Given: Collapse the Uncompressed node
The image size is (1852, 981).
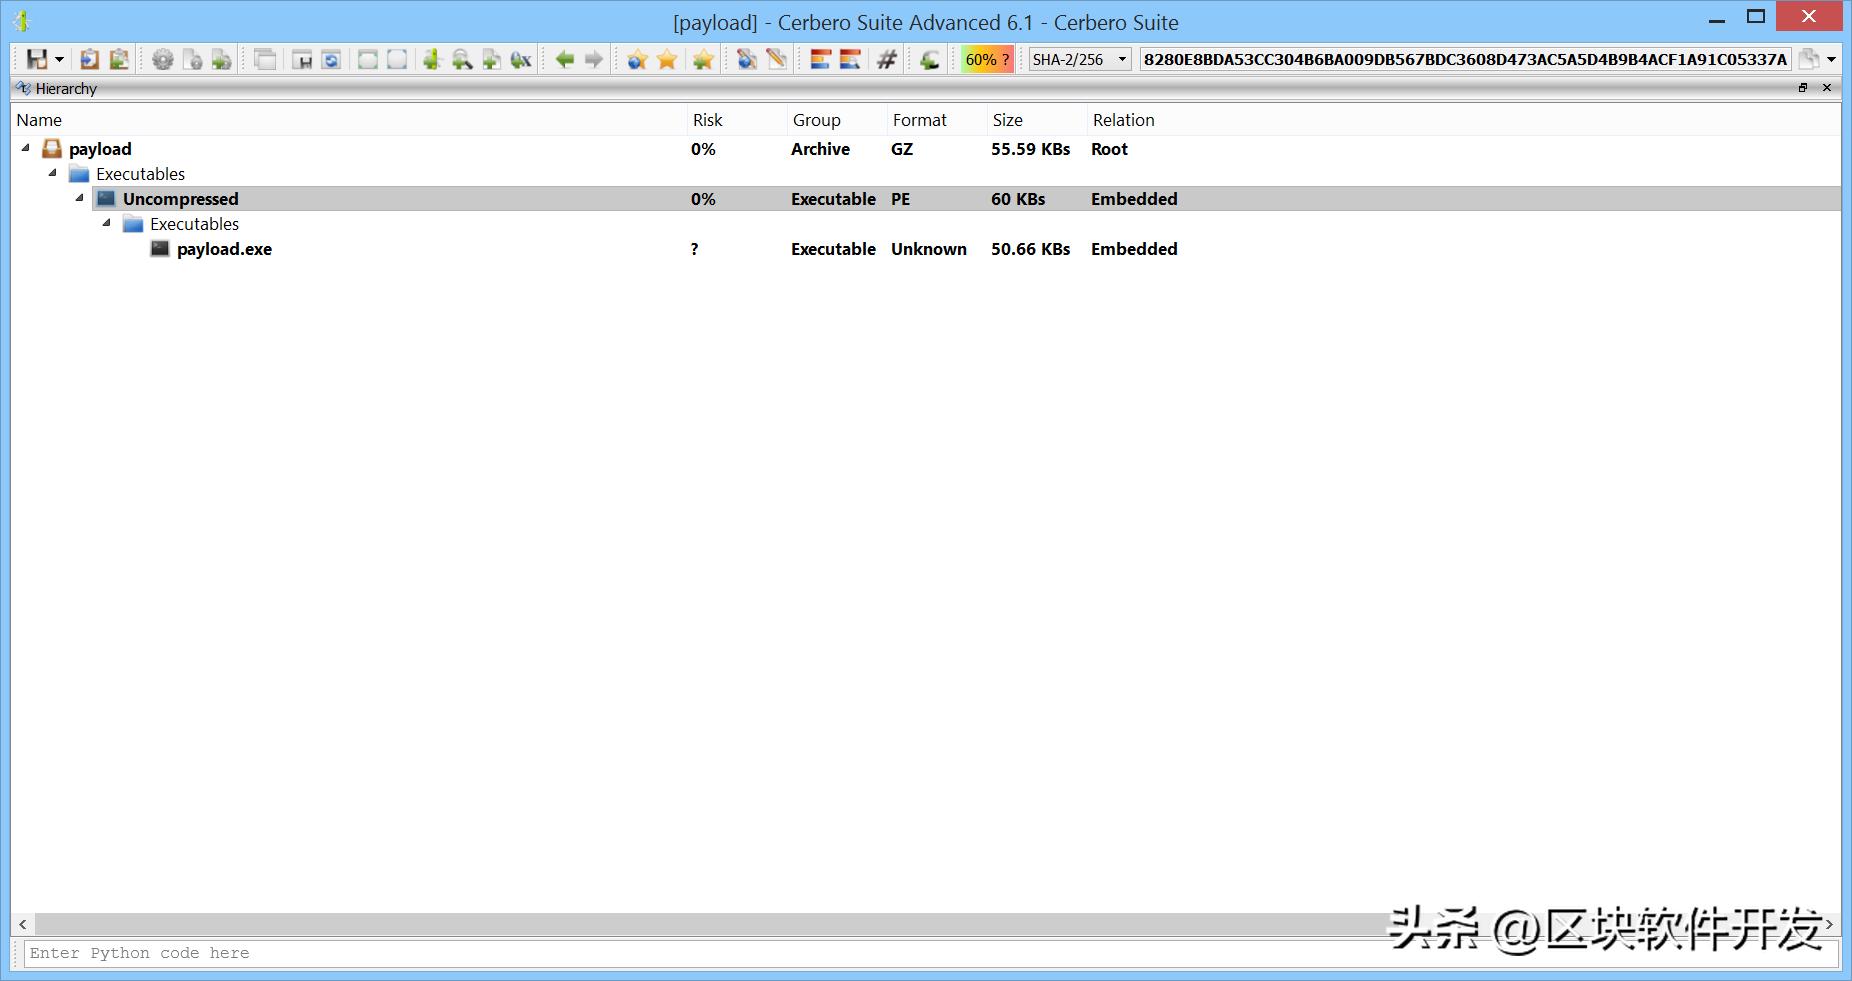Looking at the screenshot, I should (80, 198).
